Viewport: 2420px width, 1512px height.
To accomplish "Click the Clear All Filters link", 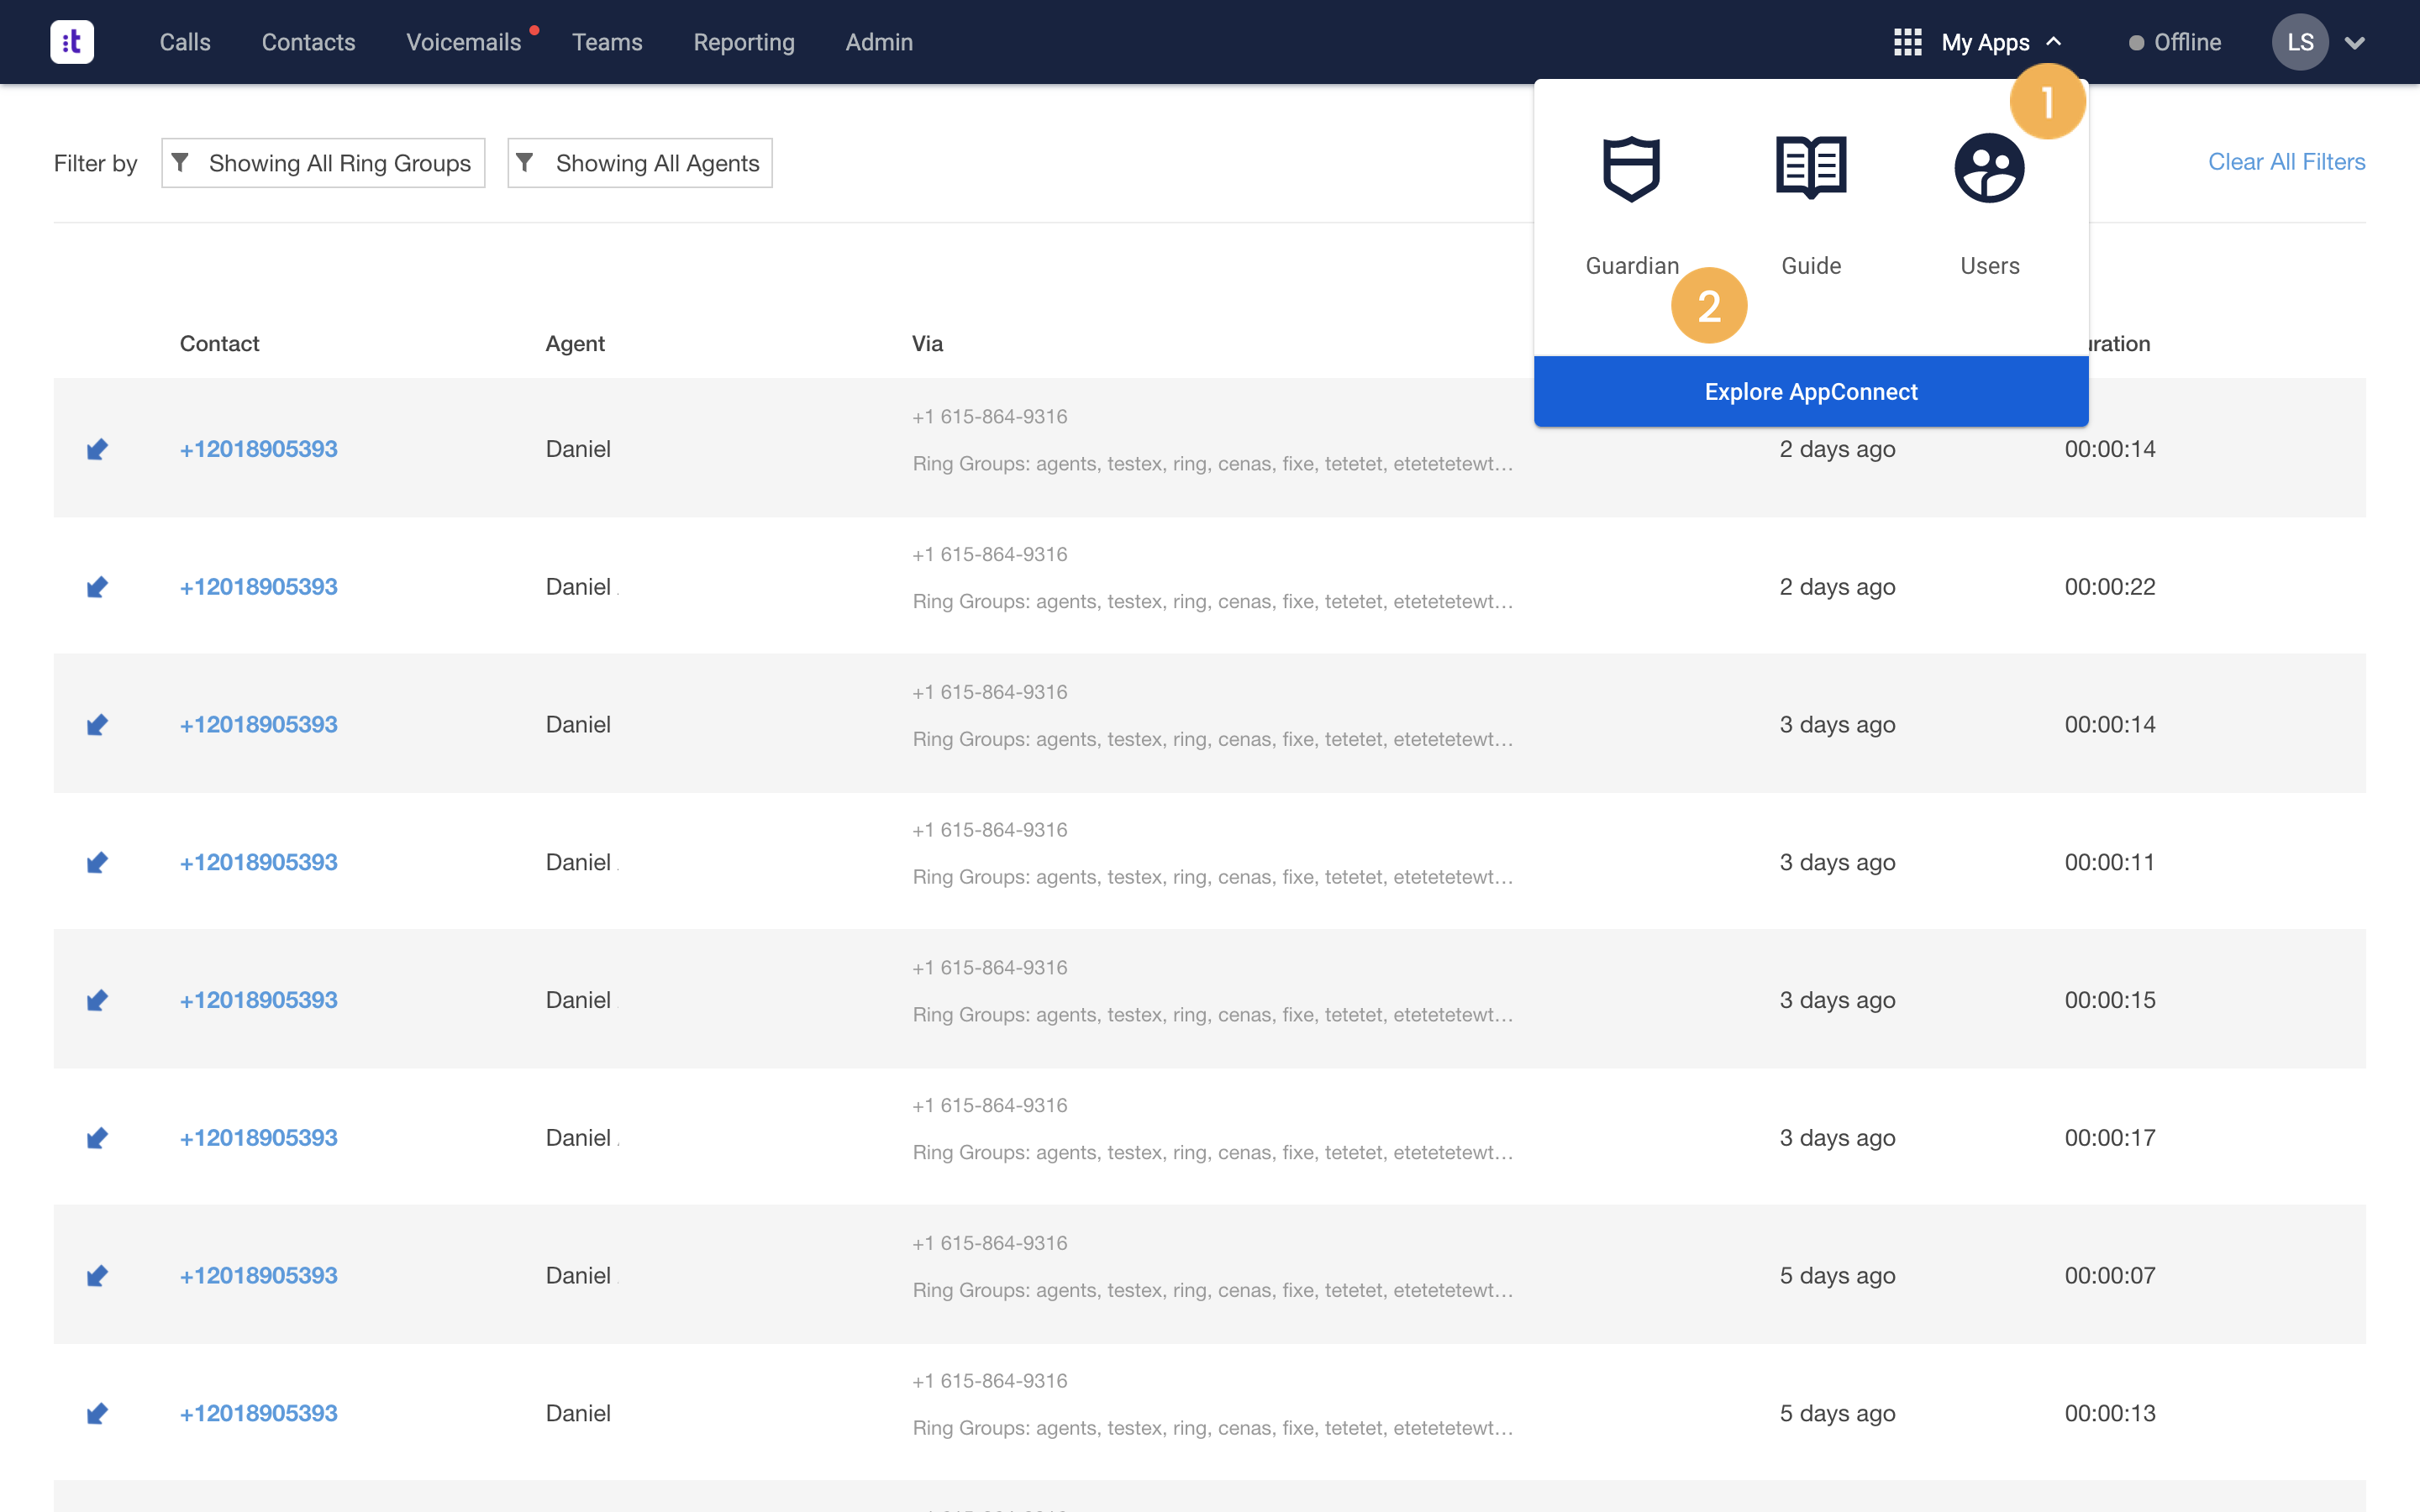I will tap(2287, 161).
